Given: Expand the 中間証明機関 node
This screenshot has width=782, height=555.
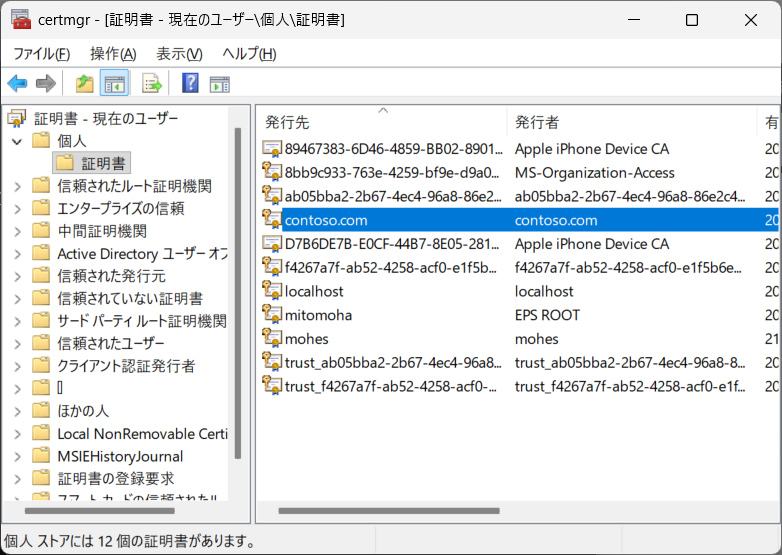Looking at the screenshot, I should [17, 231].
